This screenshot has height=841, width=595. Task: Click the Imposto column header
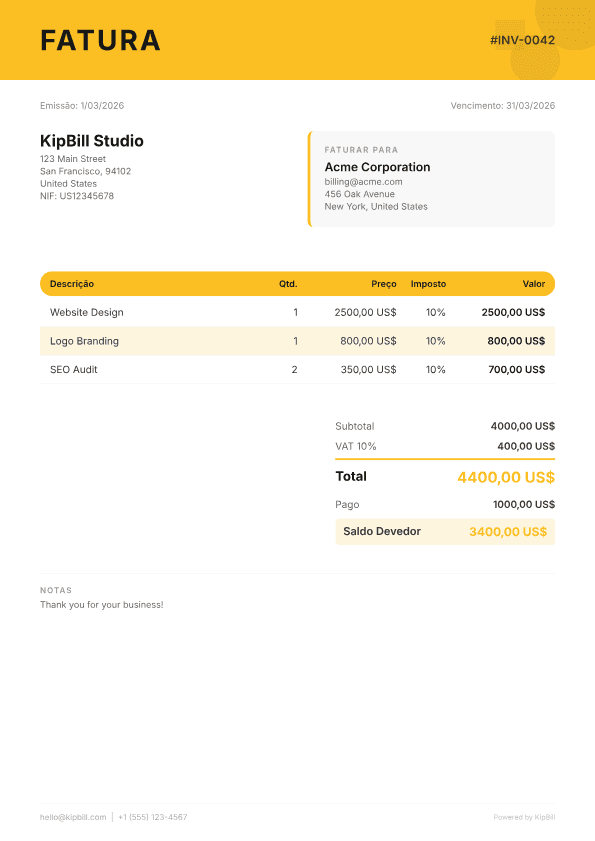tap(428, 284)
